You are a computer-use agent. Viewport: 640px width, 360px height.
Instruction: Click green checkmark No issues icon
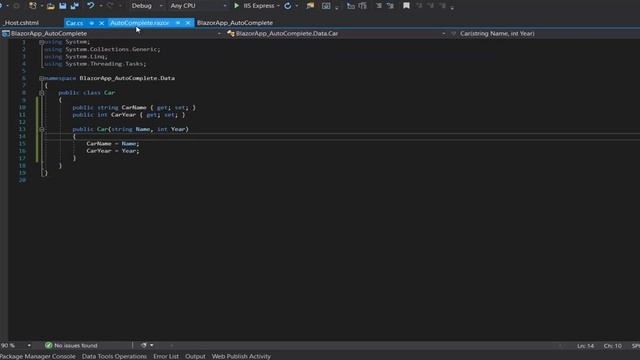[x=48, y=345]
